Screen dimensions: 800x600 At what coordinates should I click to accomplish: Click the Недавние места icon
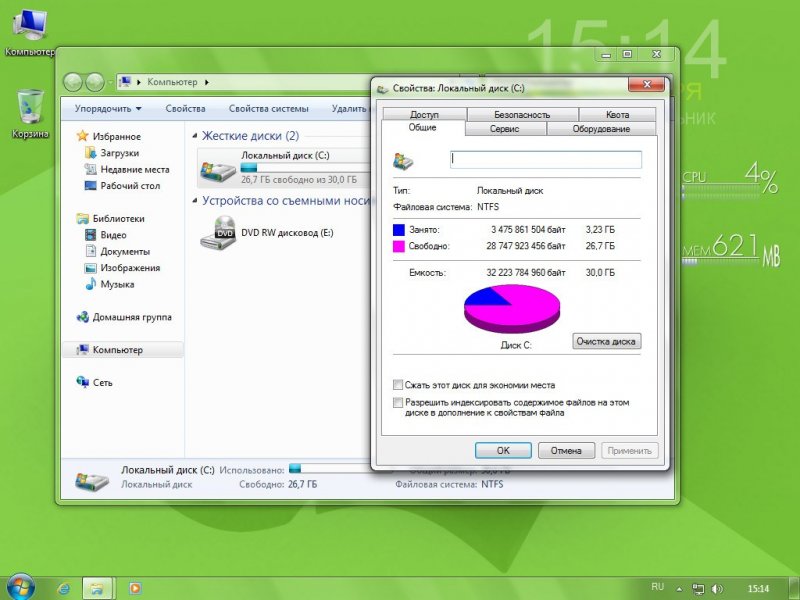[x=90, y=169]
